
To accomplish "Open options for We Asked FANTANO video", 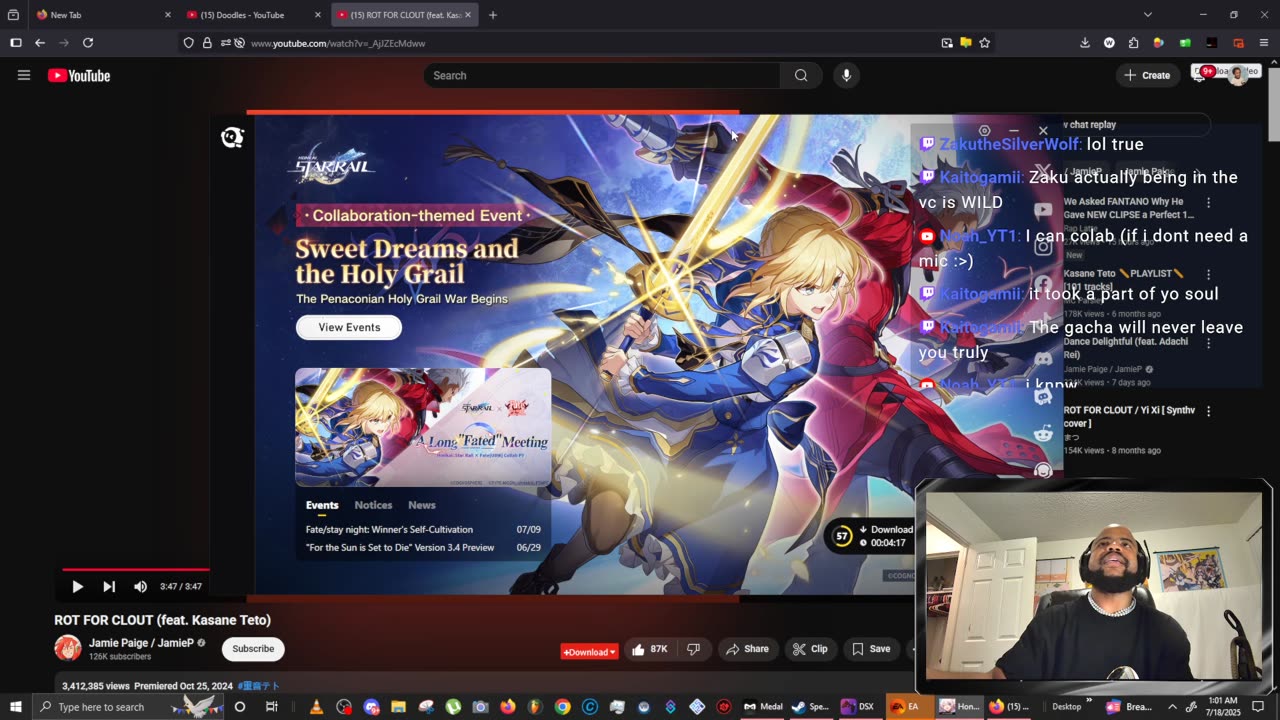I will [x=1208, y=202].
